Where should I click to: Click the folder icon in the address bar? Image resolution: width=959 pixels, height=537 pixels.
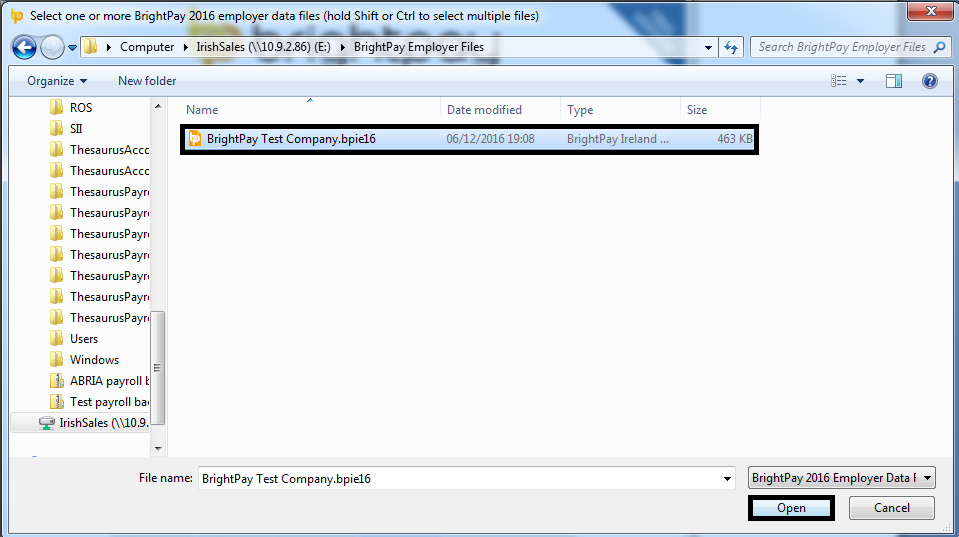tap(91, 46)
